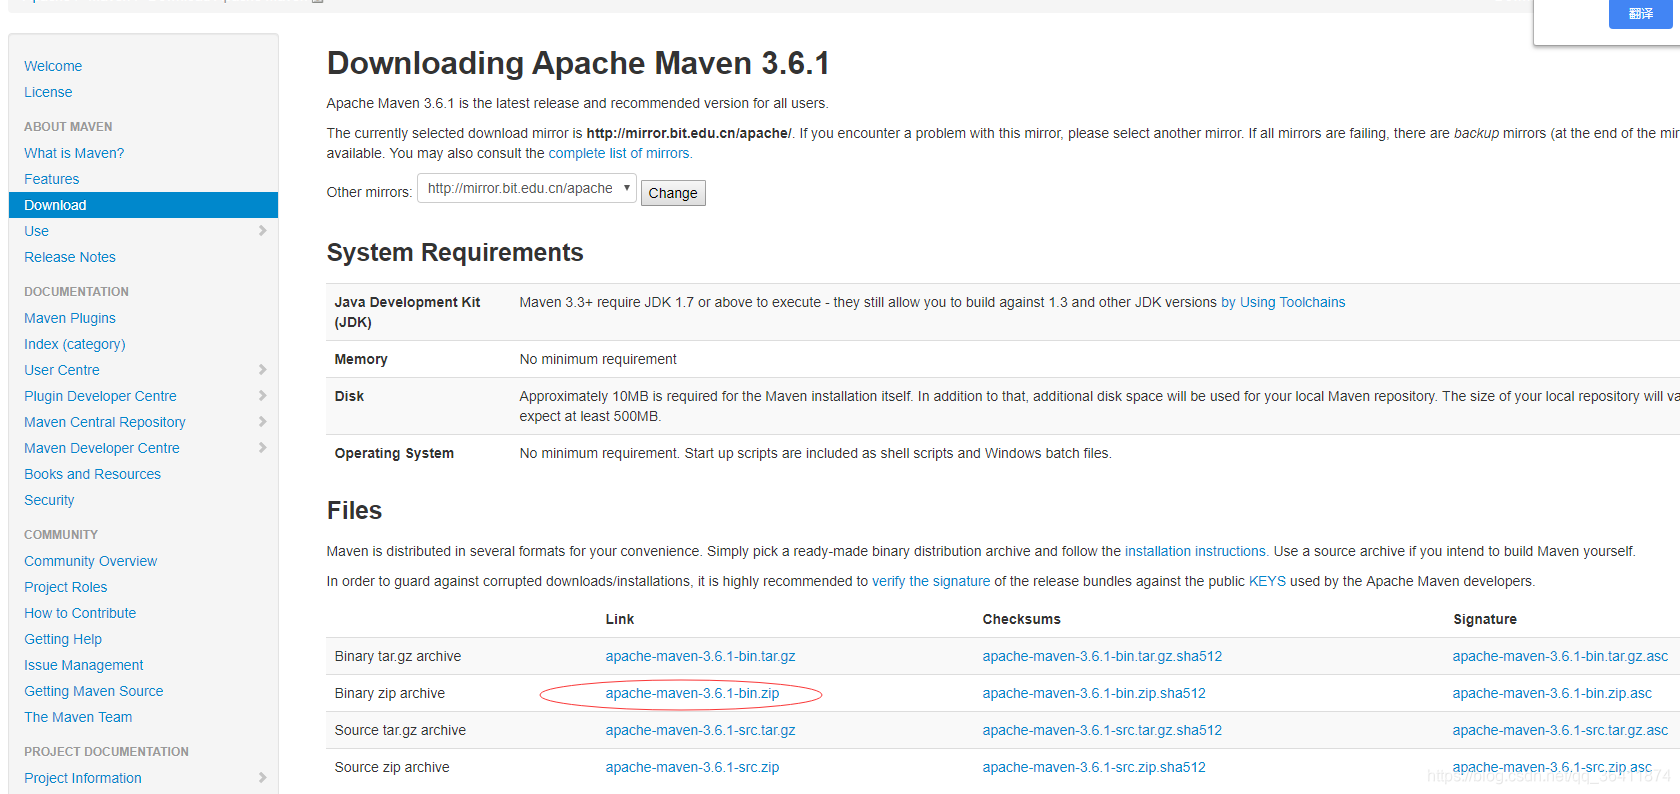Open Issue Management link

84,665
